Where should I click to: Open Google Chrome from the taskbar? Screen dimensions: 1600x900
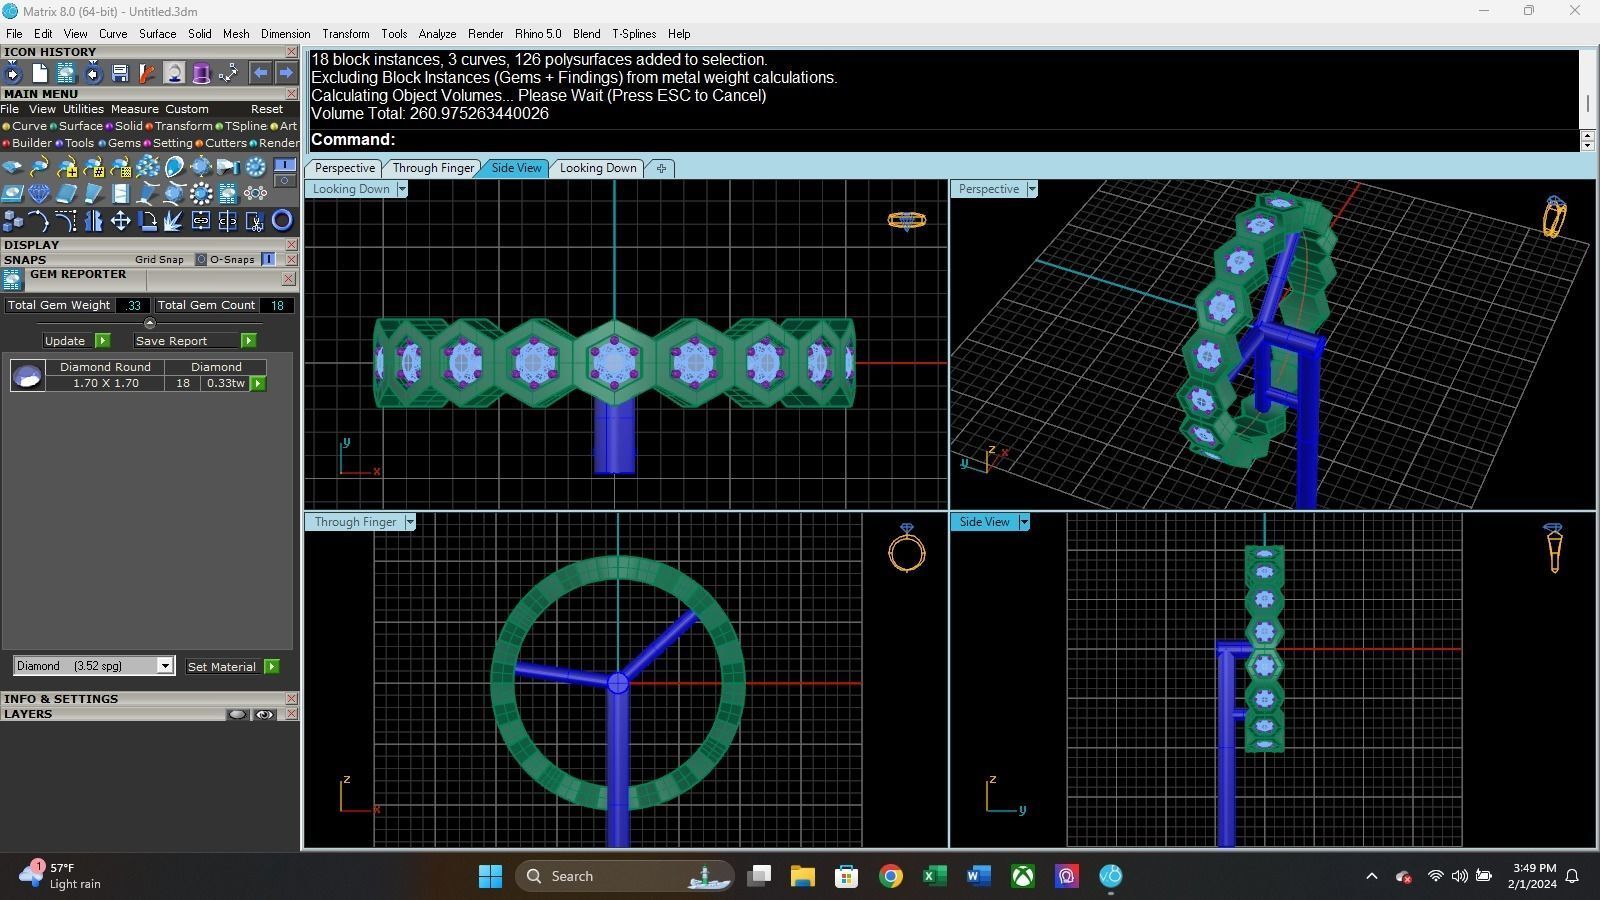890,876
